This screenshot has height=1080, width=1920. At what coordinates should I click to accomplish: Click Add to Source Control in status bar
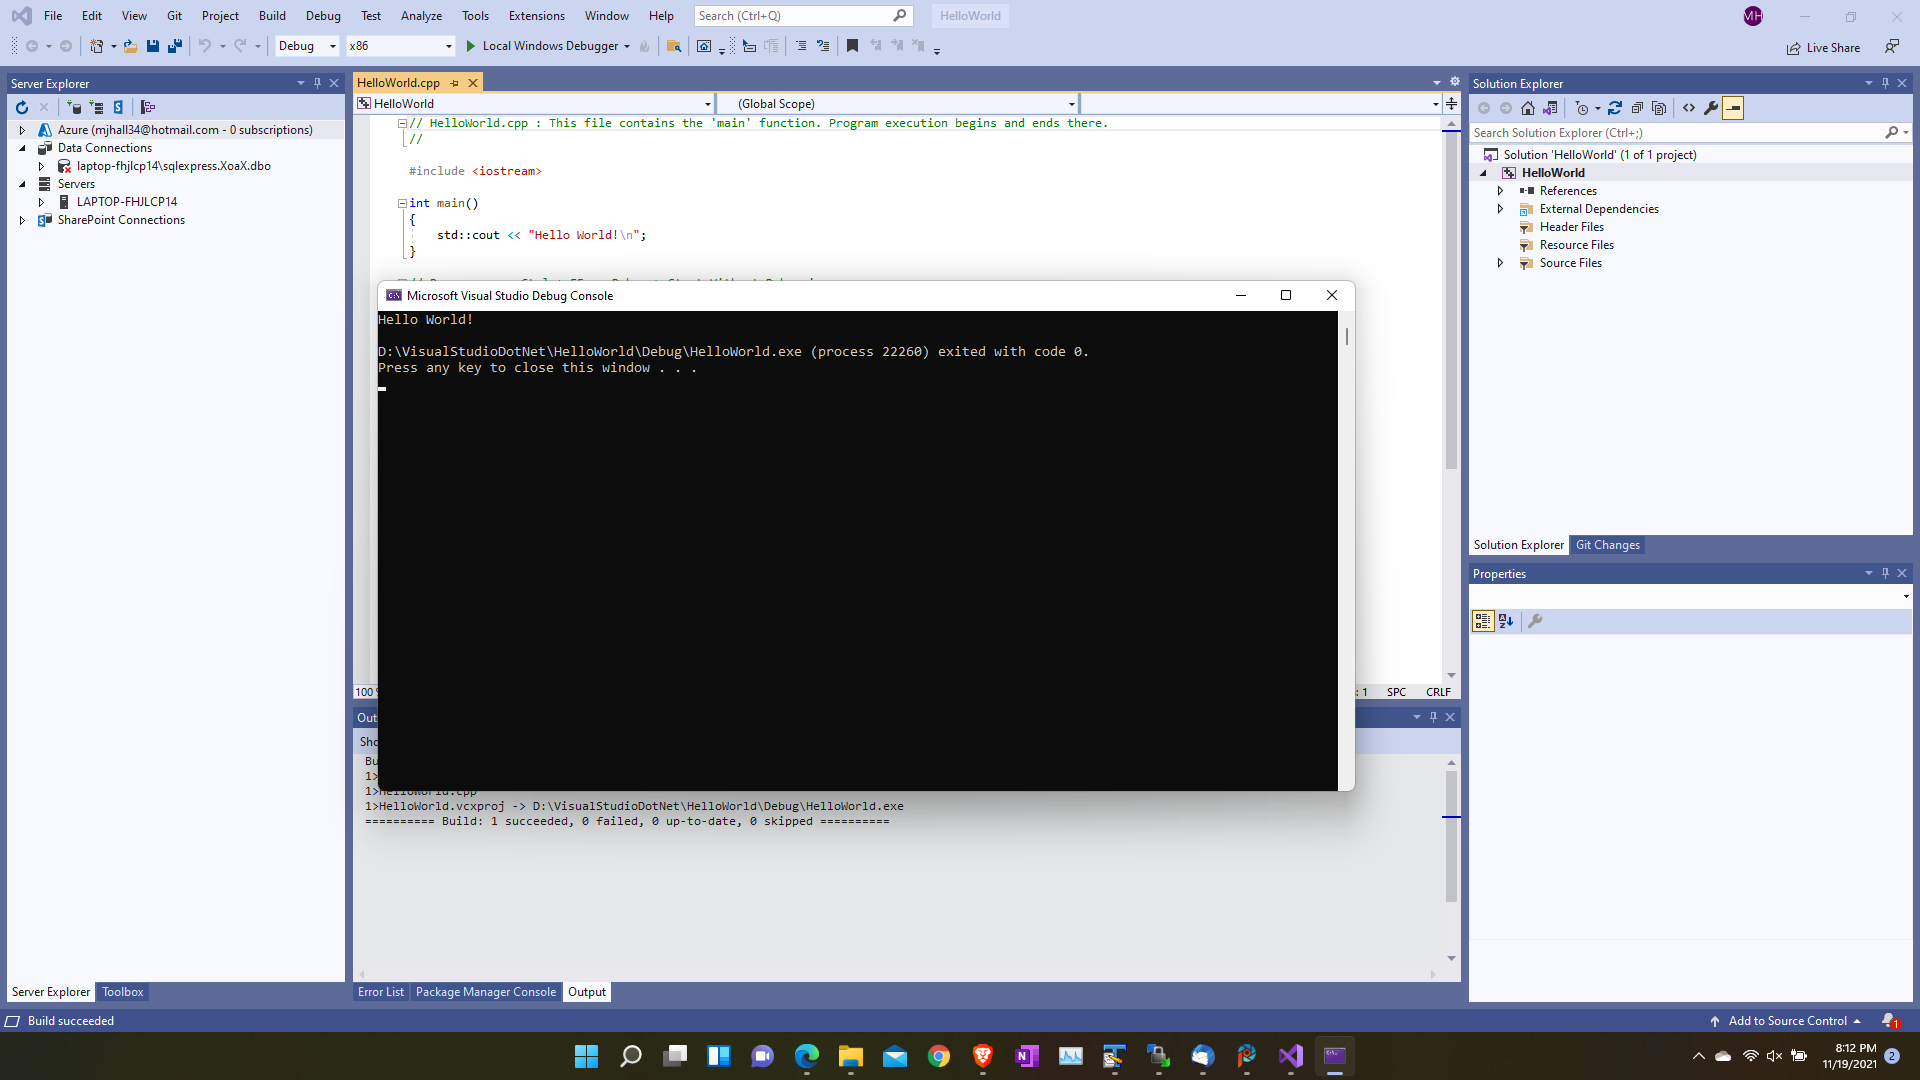click(x=1787, y=1020)
